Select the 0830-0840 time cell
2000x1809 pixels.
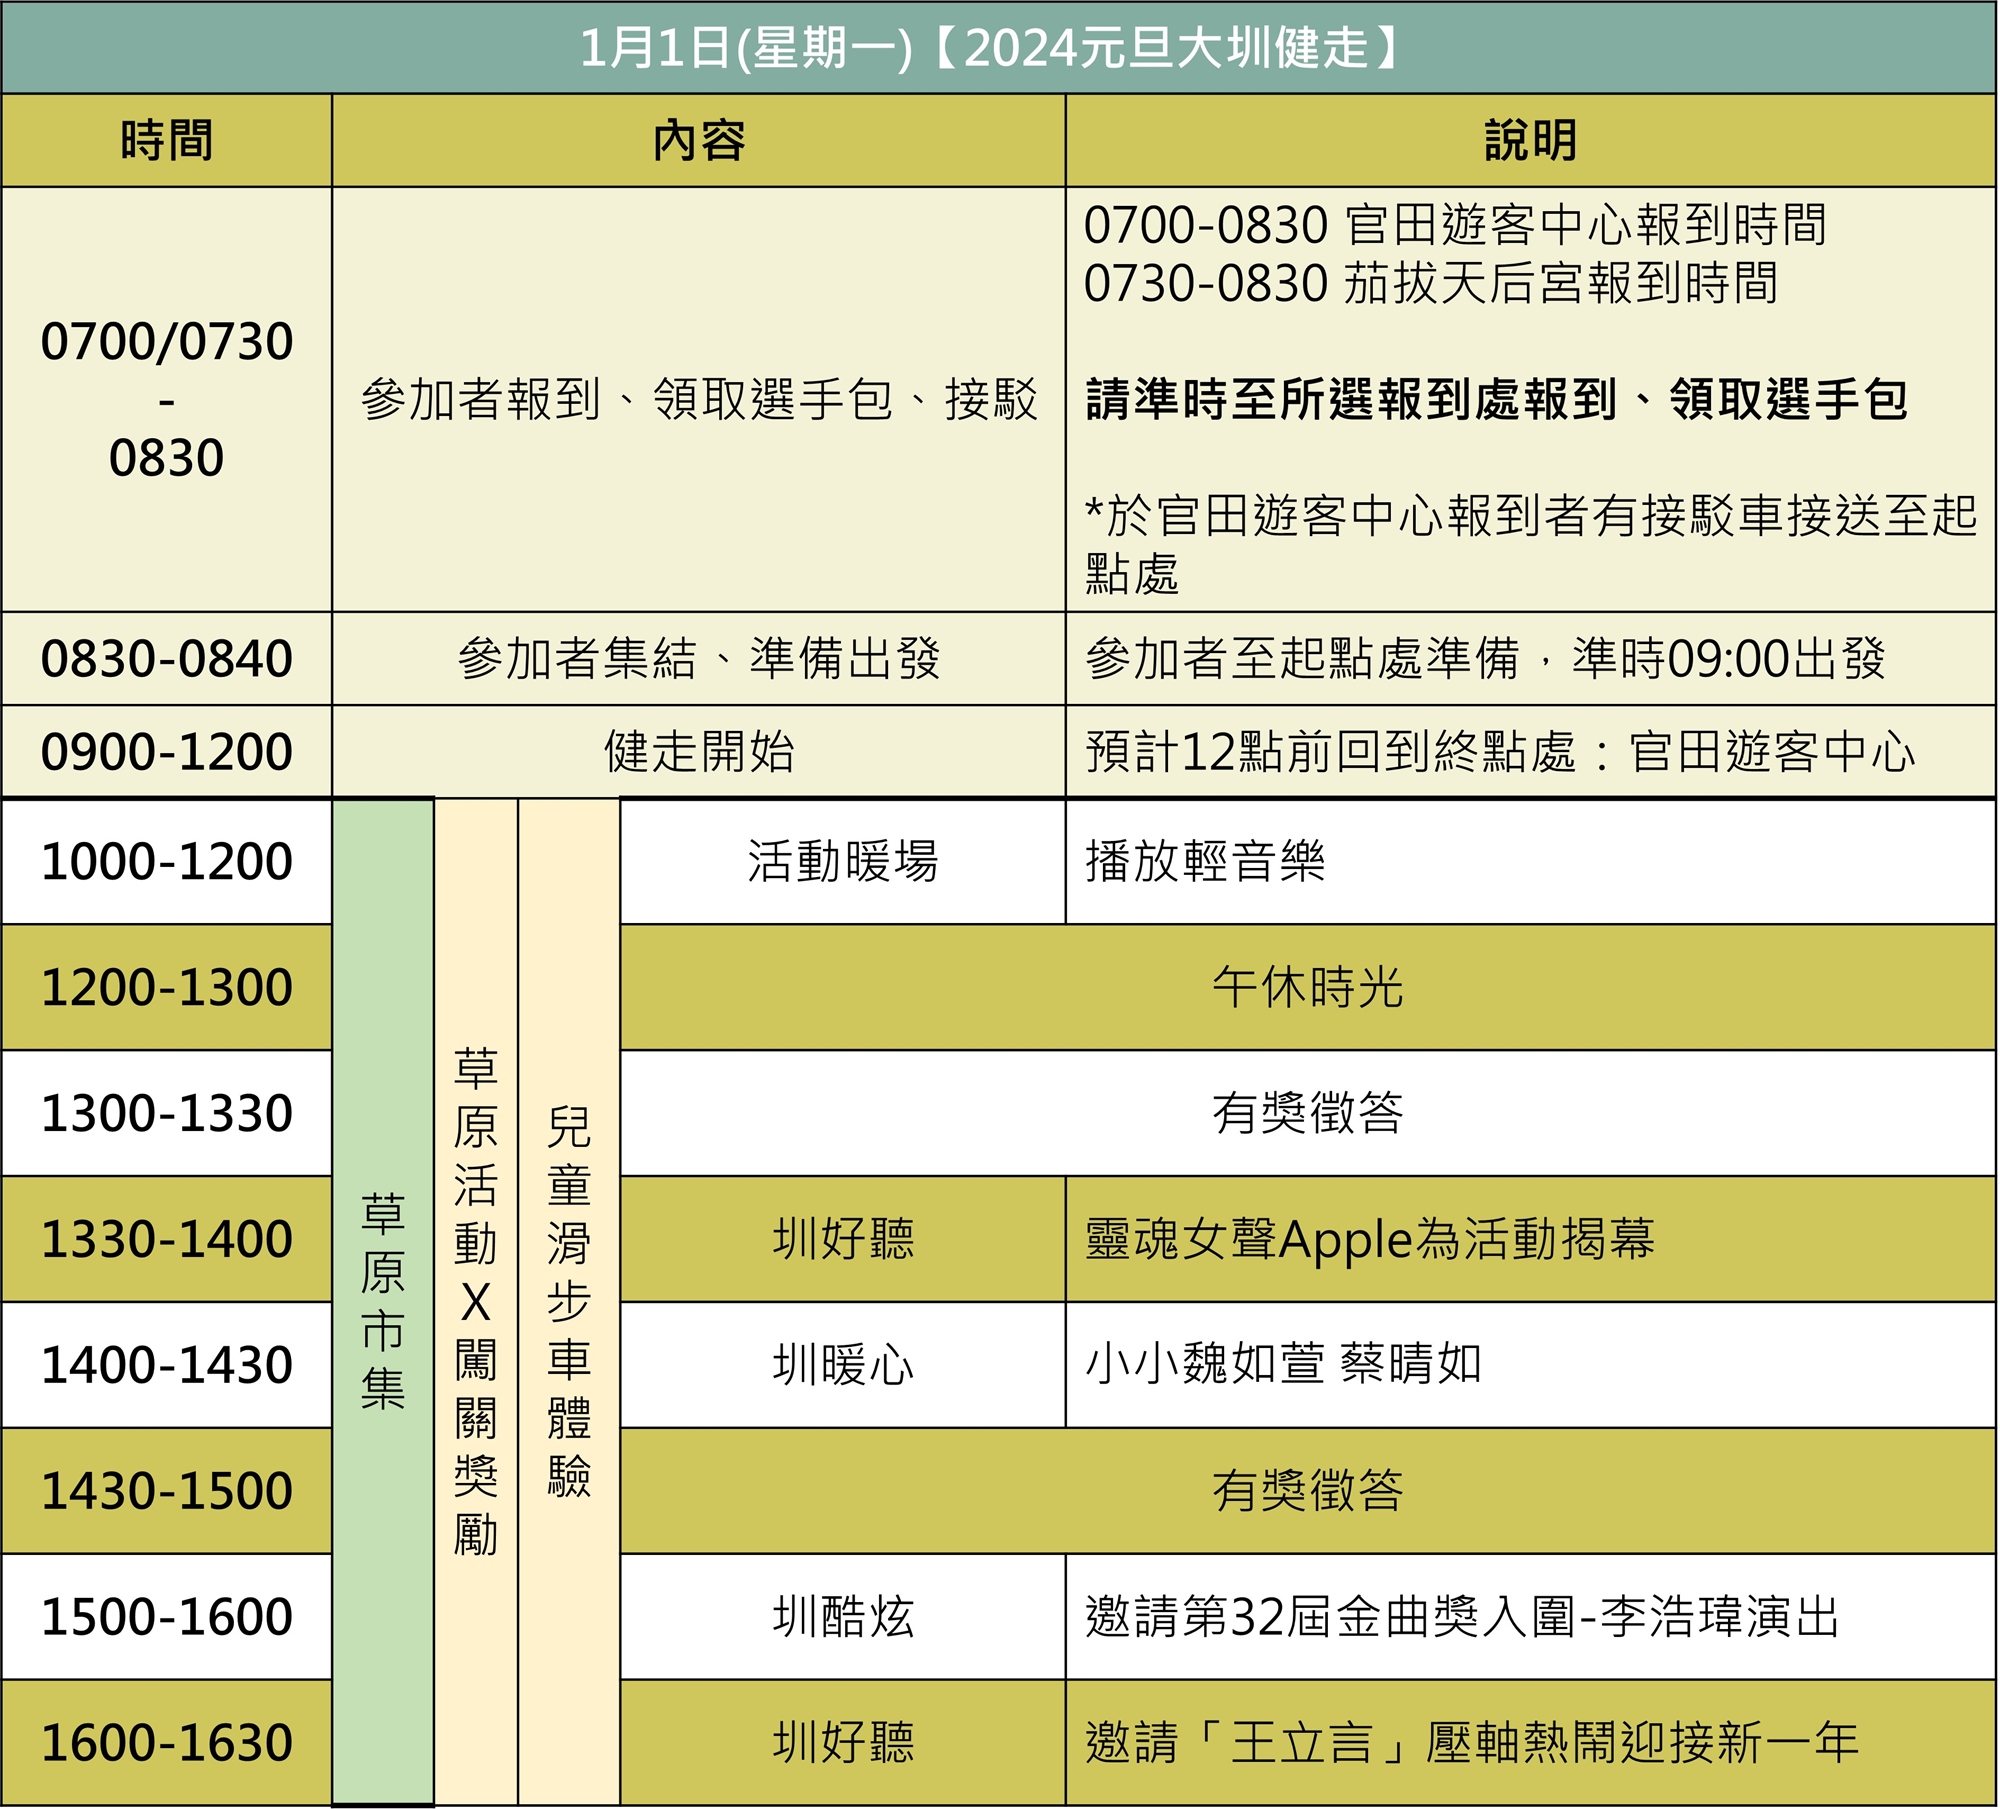pos(166,658)
